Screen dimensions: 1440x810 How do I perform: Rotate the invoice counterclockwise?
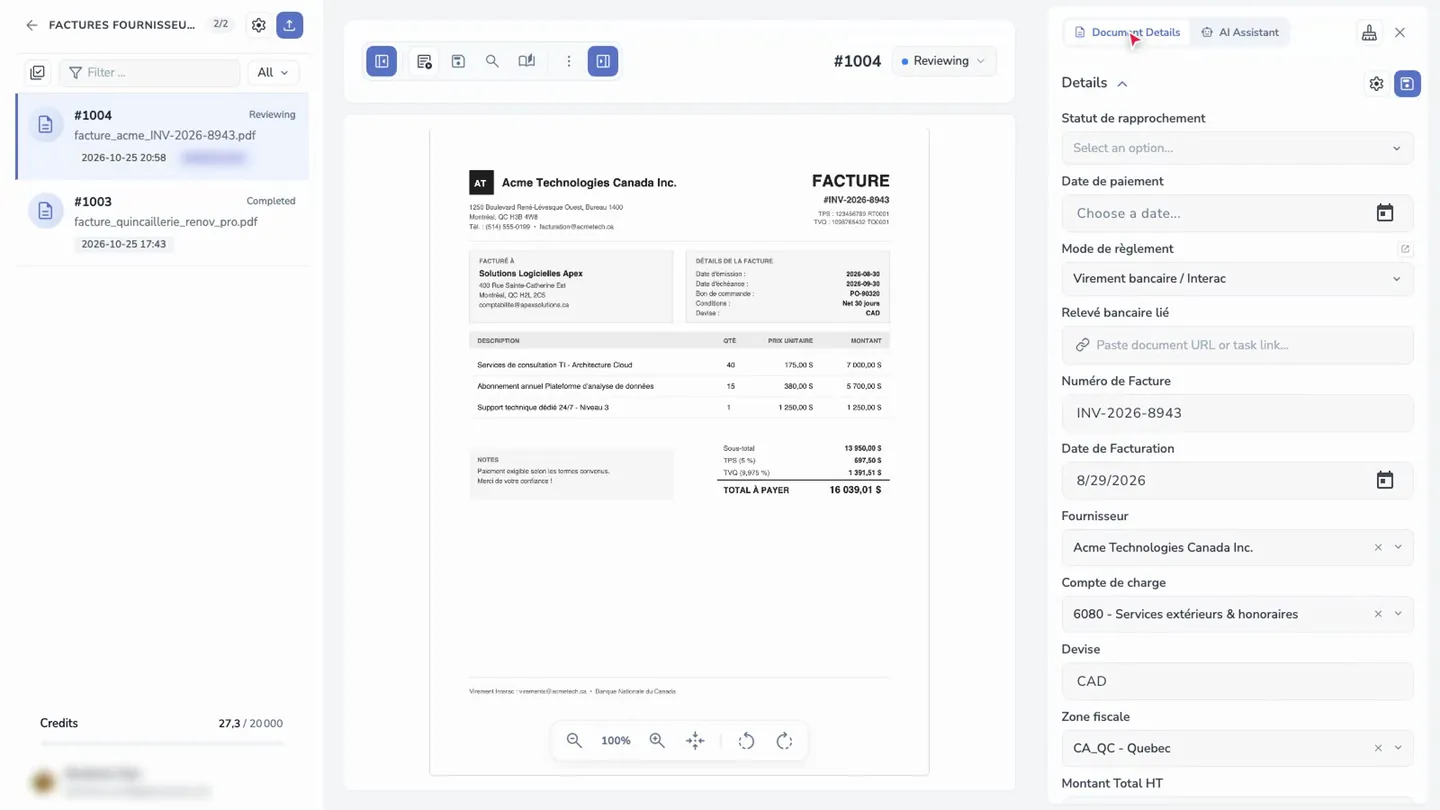(x=746, y=741)
